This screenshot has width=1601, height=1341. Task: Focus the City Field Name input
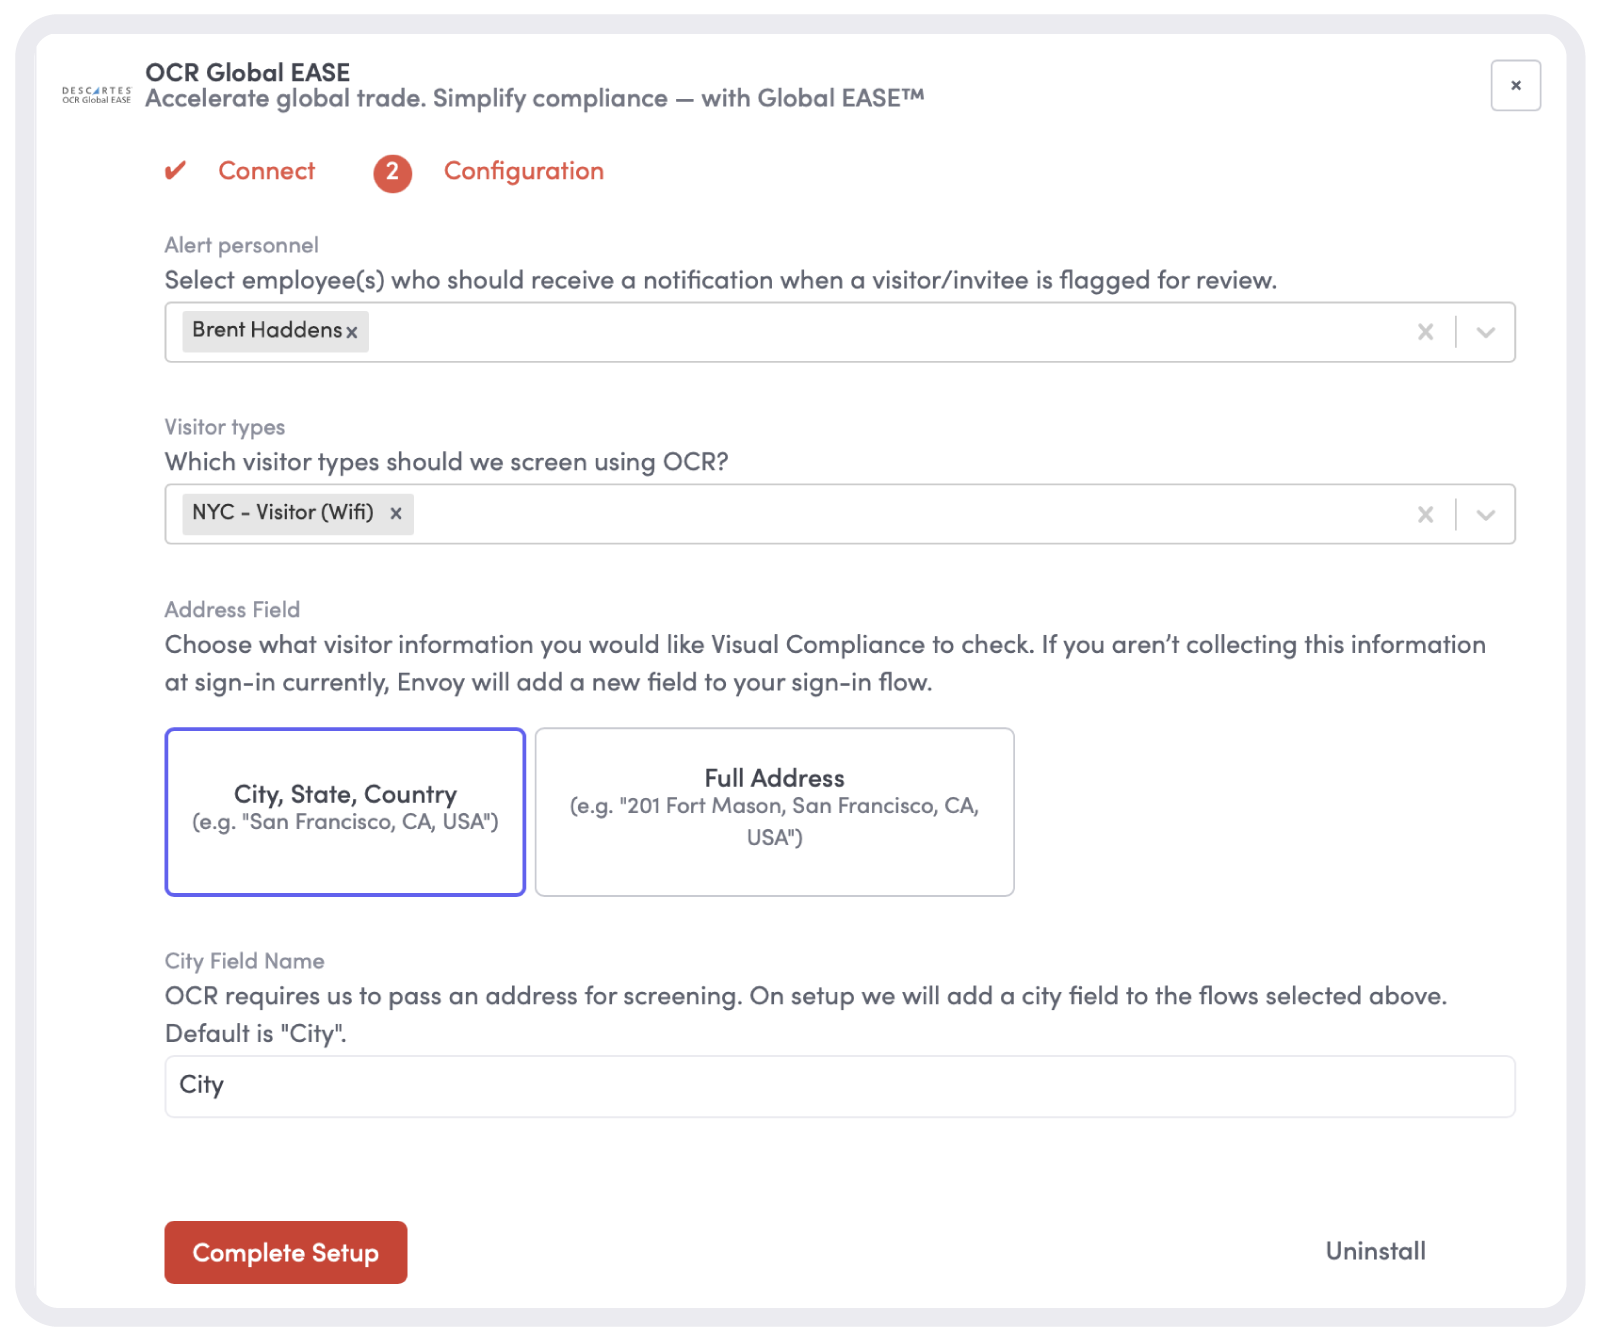pyautogui.click(x=840, y=1086)
